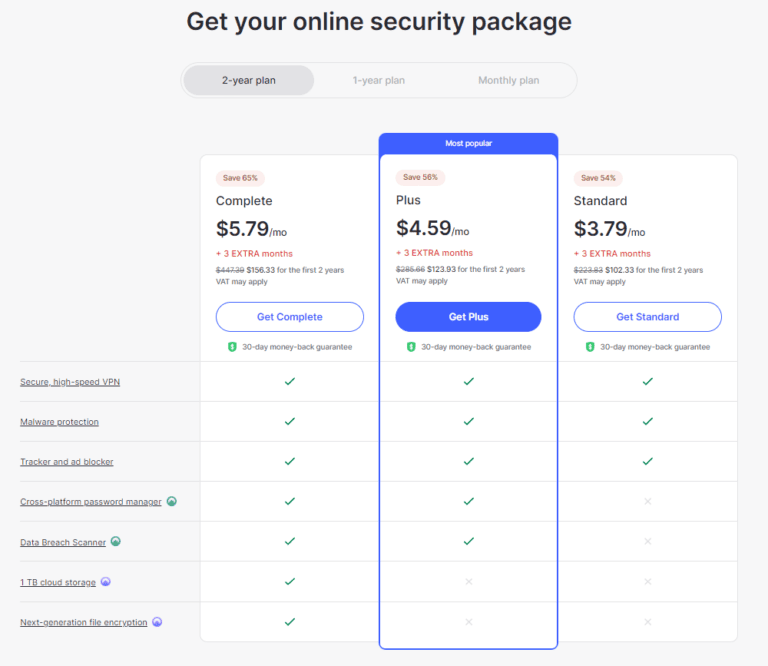Click the icon next to Data Breach Scanner
The width and height of the screenshot is (768, 666).
tap(116, 541)
